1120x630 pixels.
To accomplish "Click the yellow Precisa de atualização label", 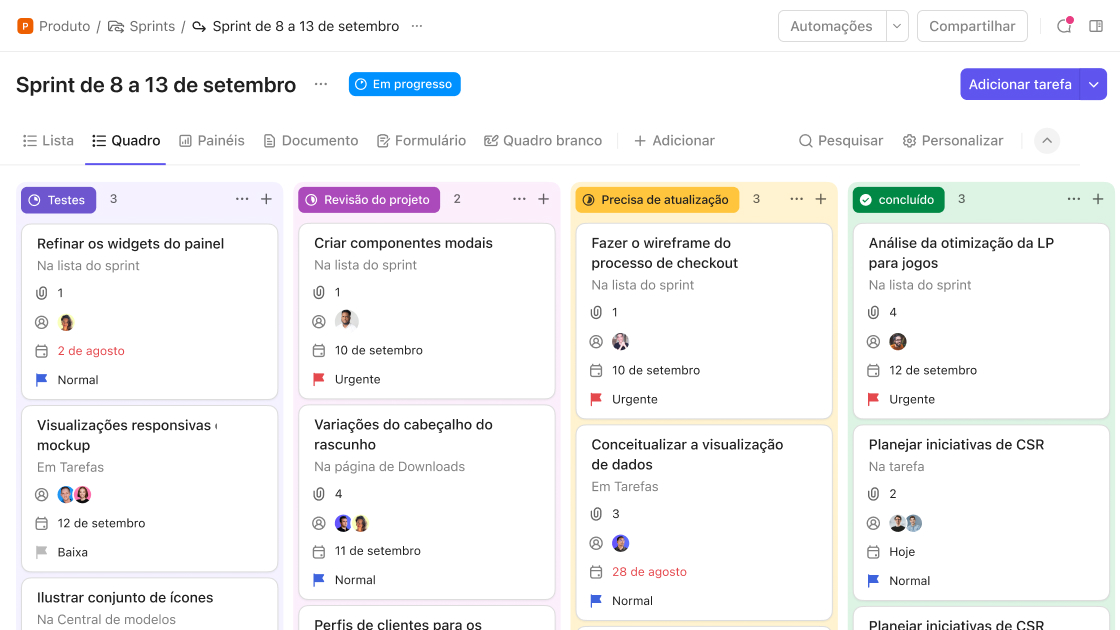I will coord(657,200).
